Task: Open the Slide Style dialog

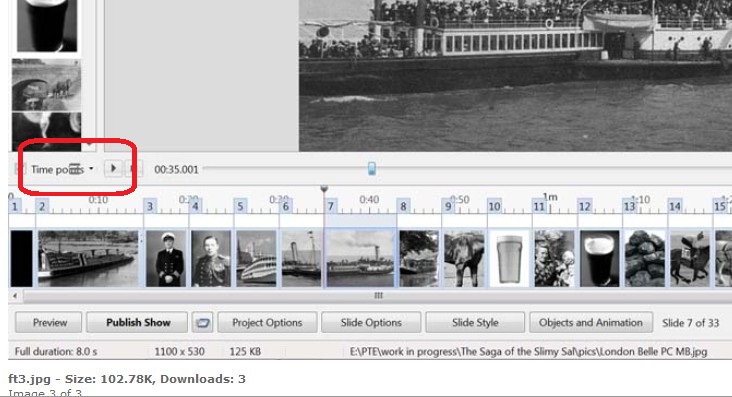Action: pyautogui.click(x=475, y=322)
